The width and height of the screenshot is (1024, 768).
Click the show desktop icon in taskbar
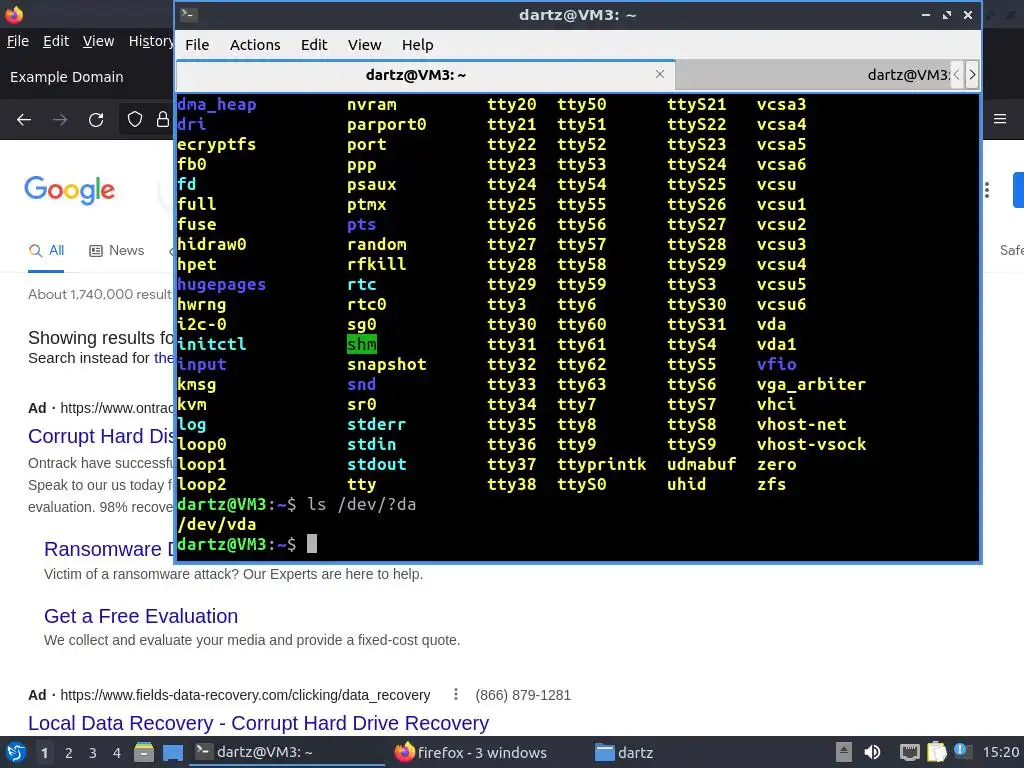click(x=173, y=752)
